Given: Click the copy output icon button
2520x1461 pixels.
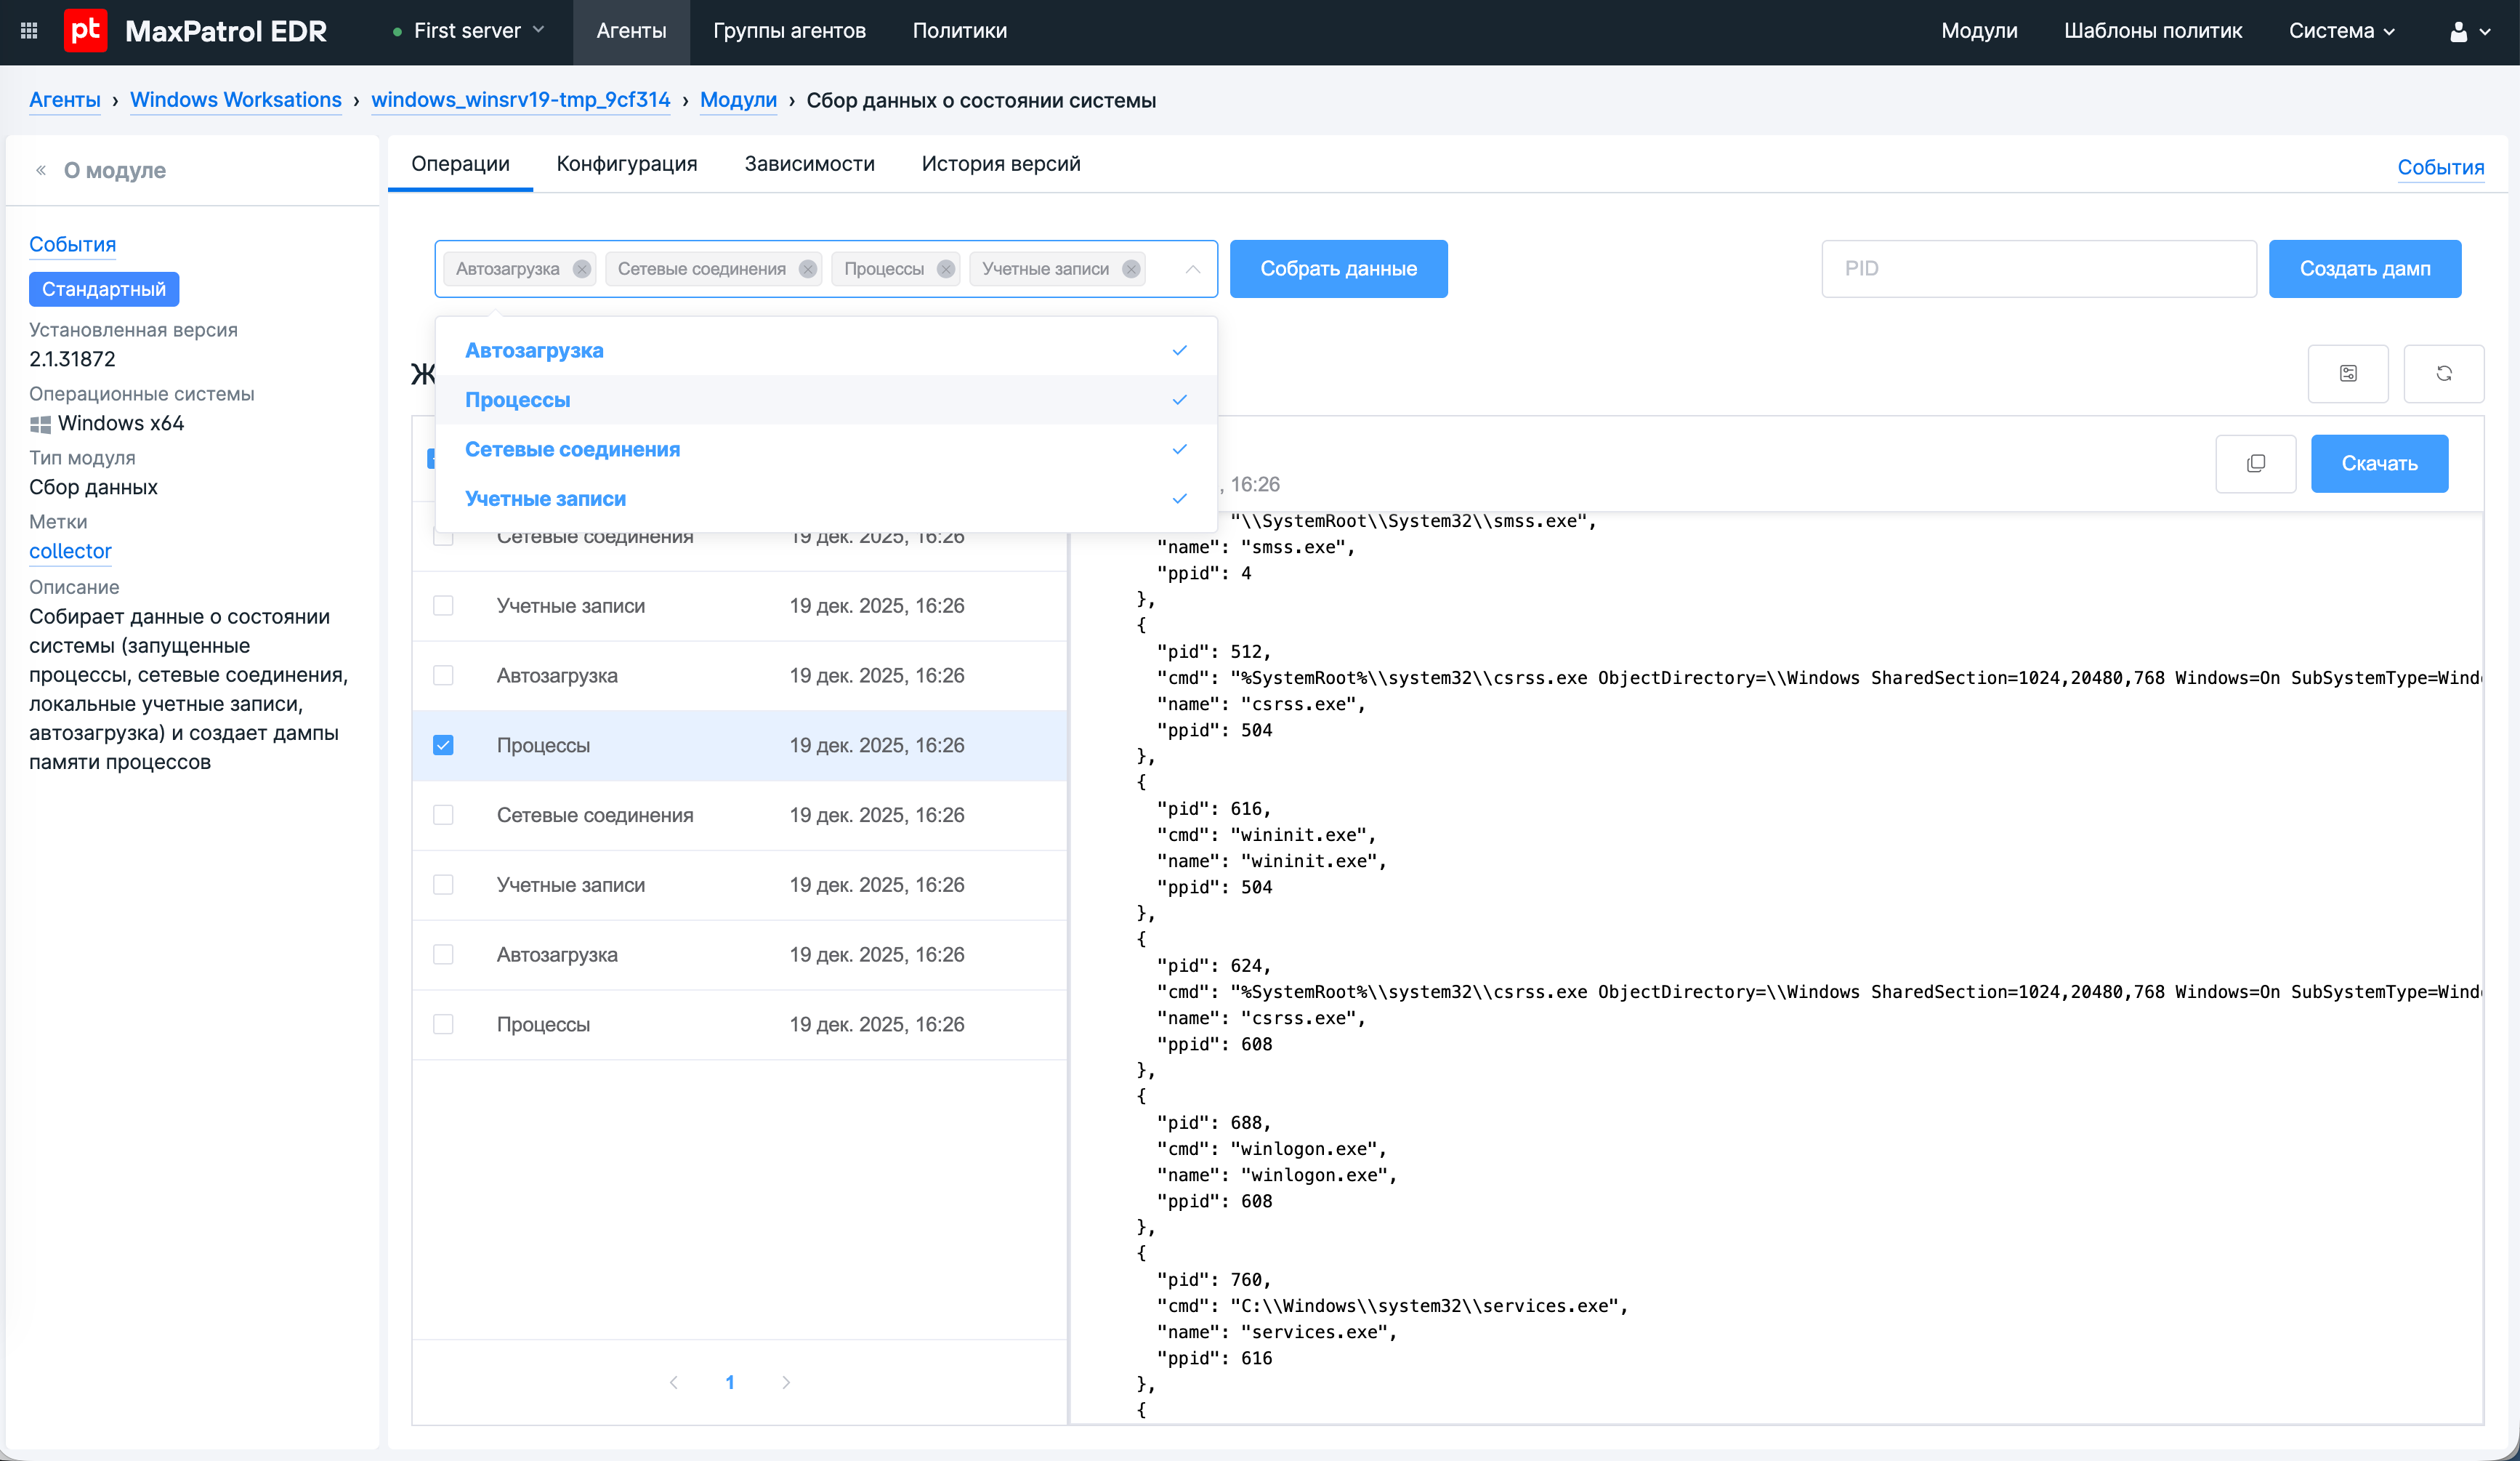Looking at the screenshot, I should click(2255, 463).
